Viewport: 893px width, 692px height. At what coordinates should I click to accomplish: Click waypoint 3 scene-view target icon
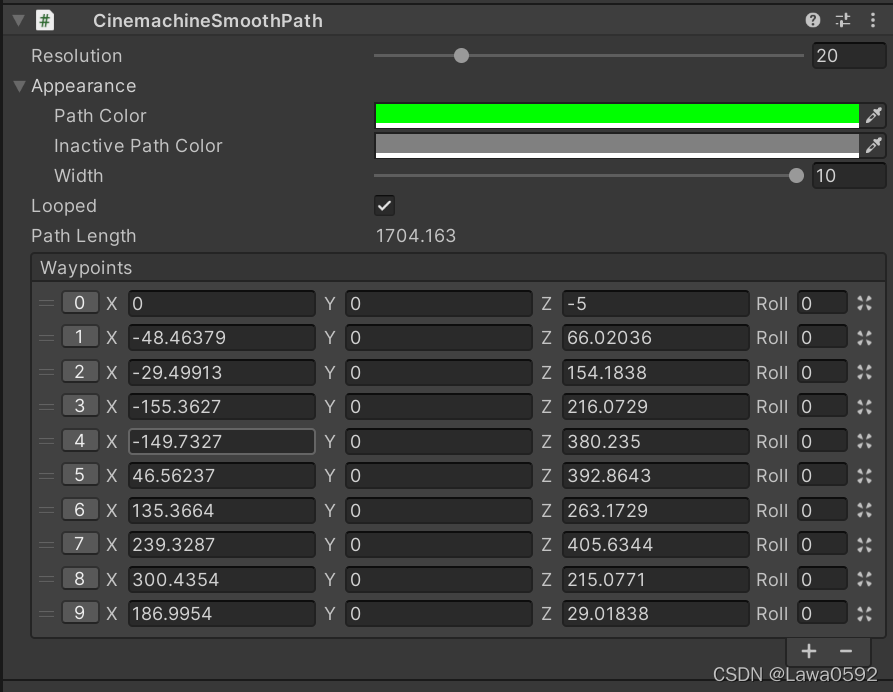[865, 407]
